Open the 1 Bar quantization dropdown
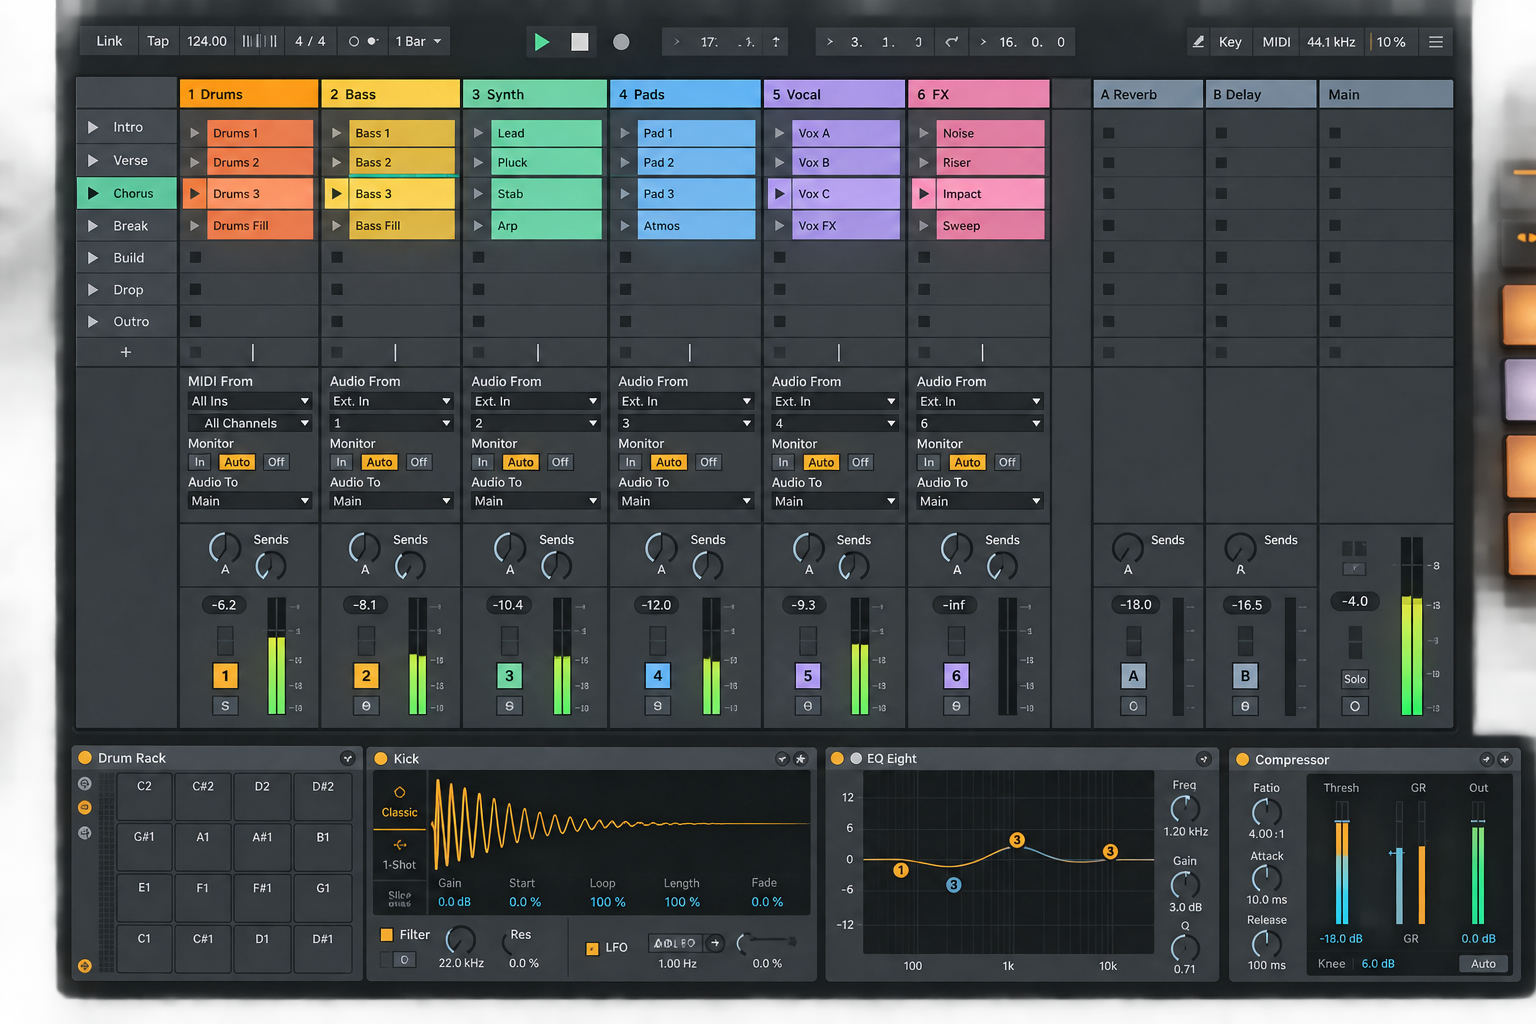Image resolution: width=1536 pixels, height=1024 pixels. 418,42
